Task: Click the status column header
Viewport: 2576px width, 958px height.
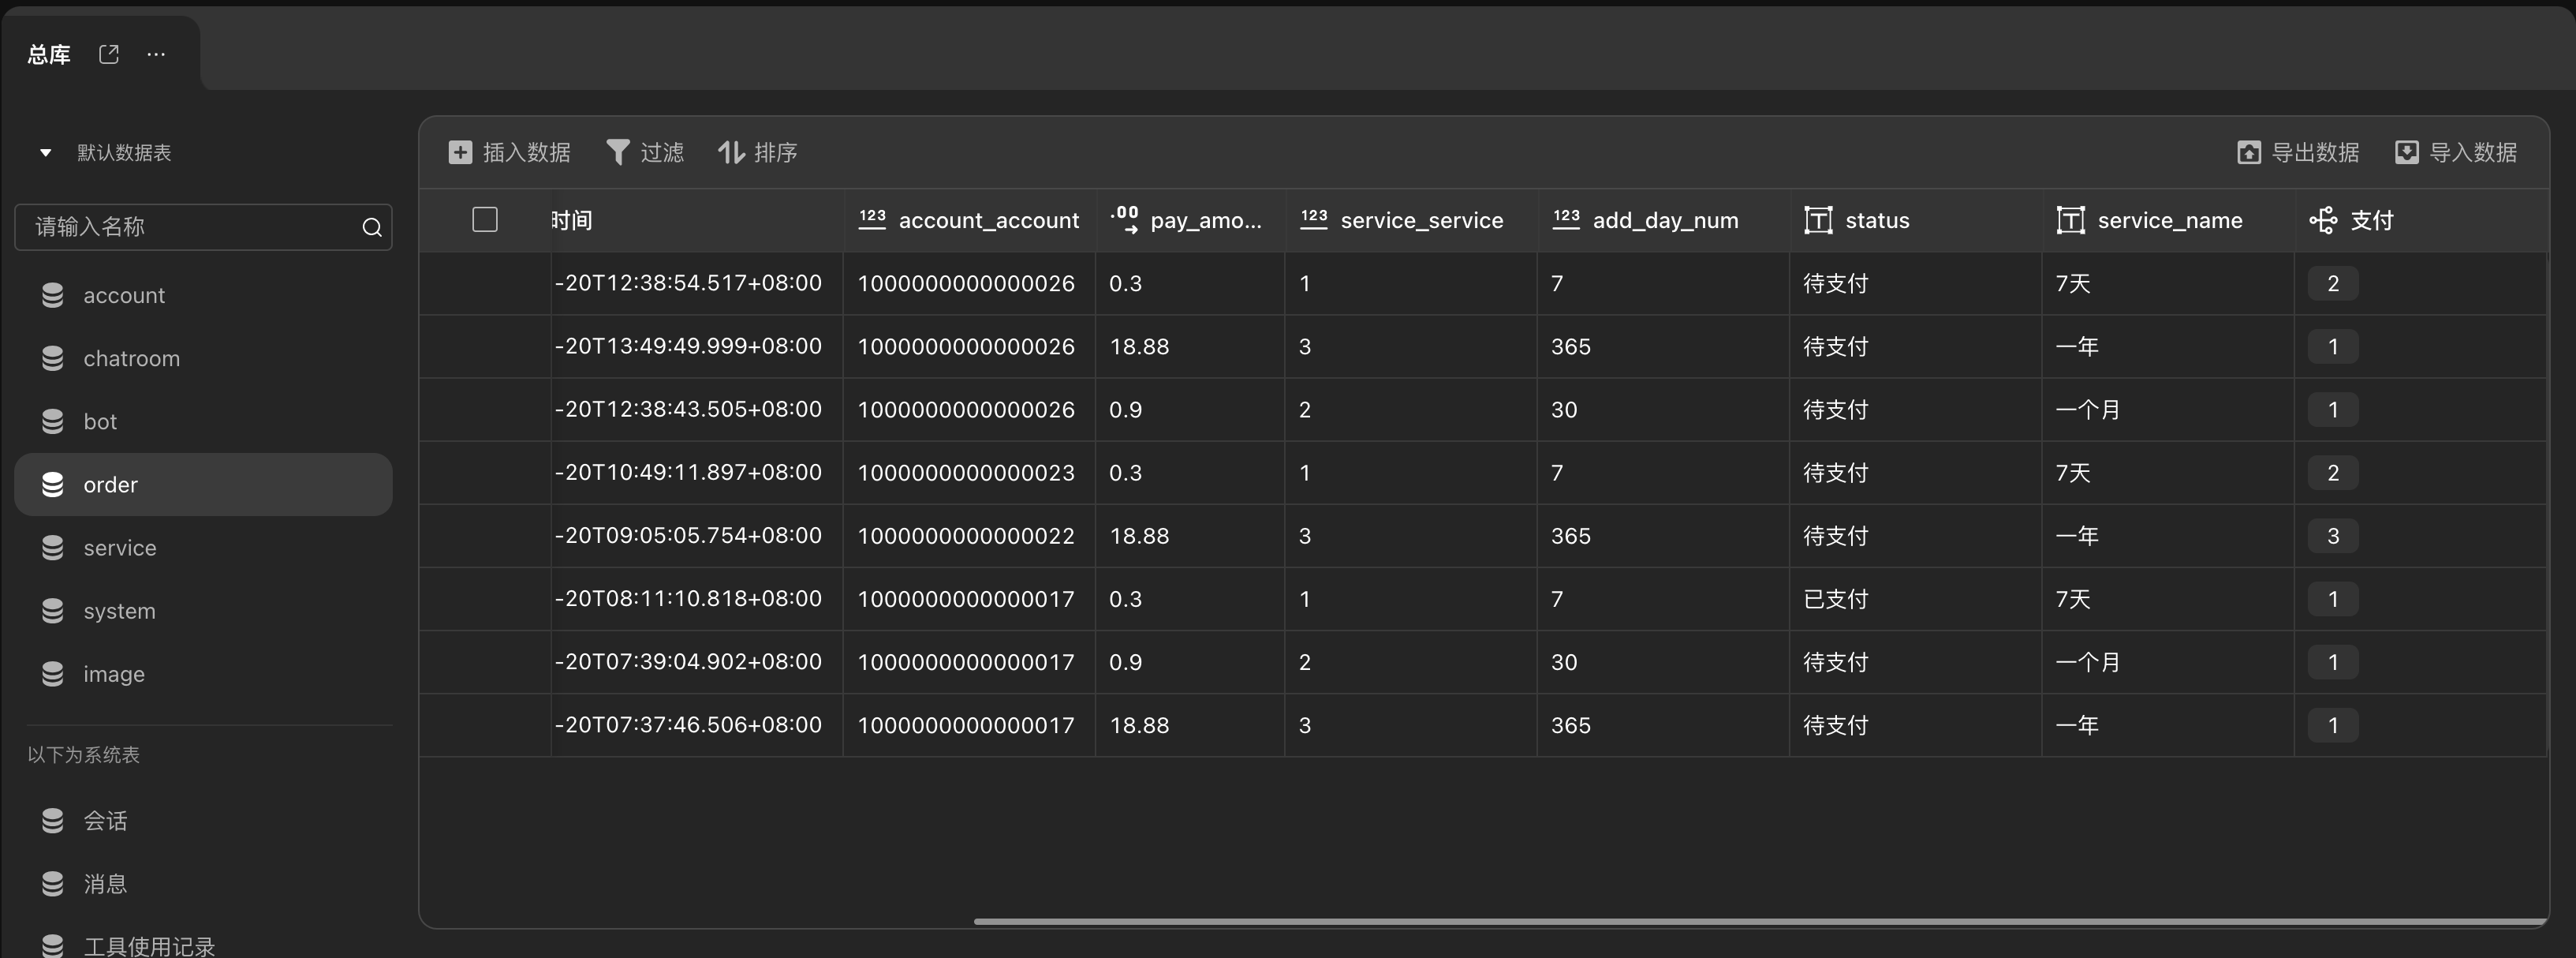Action: coord(1915,220)
